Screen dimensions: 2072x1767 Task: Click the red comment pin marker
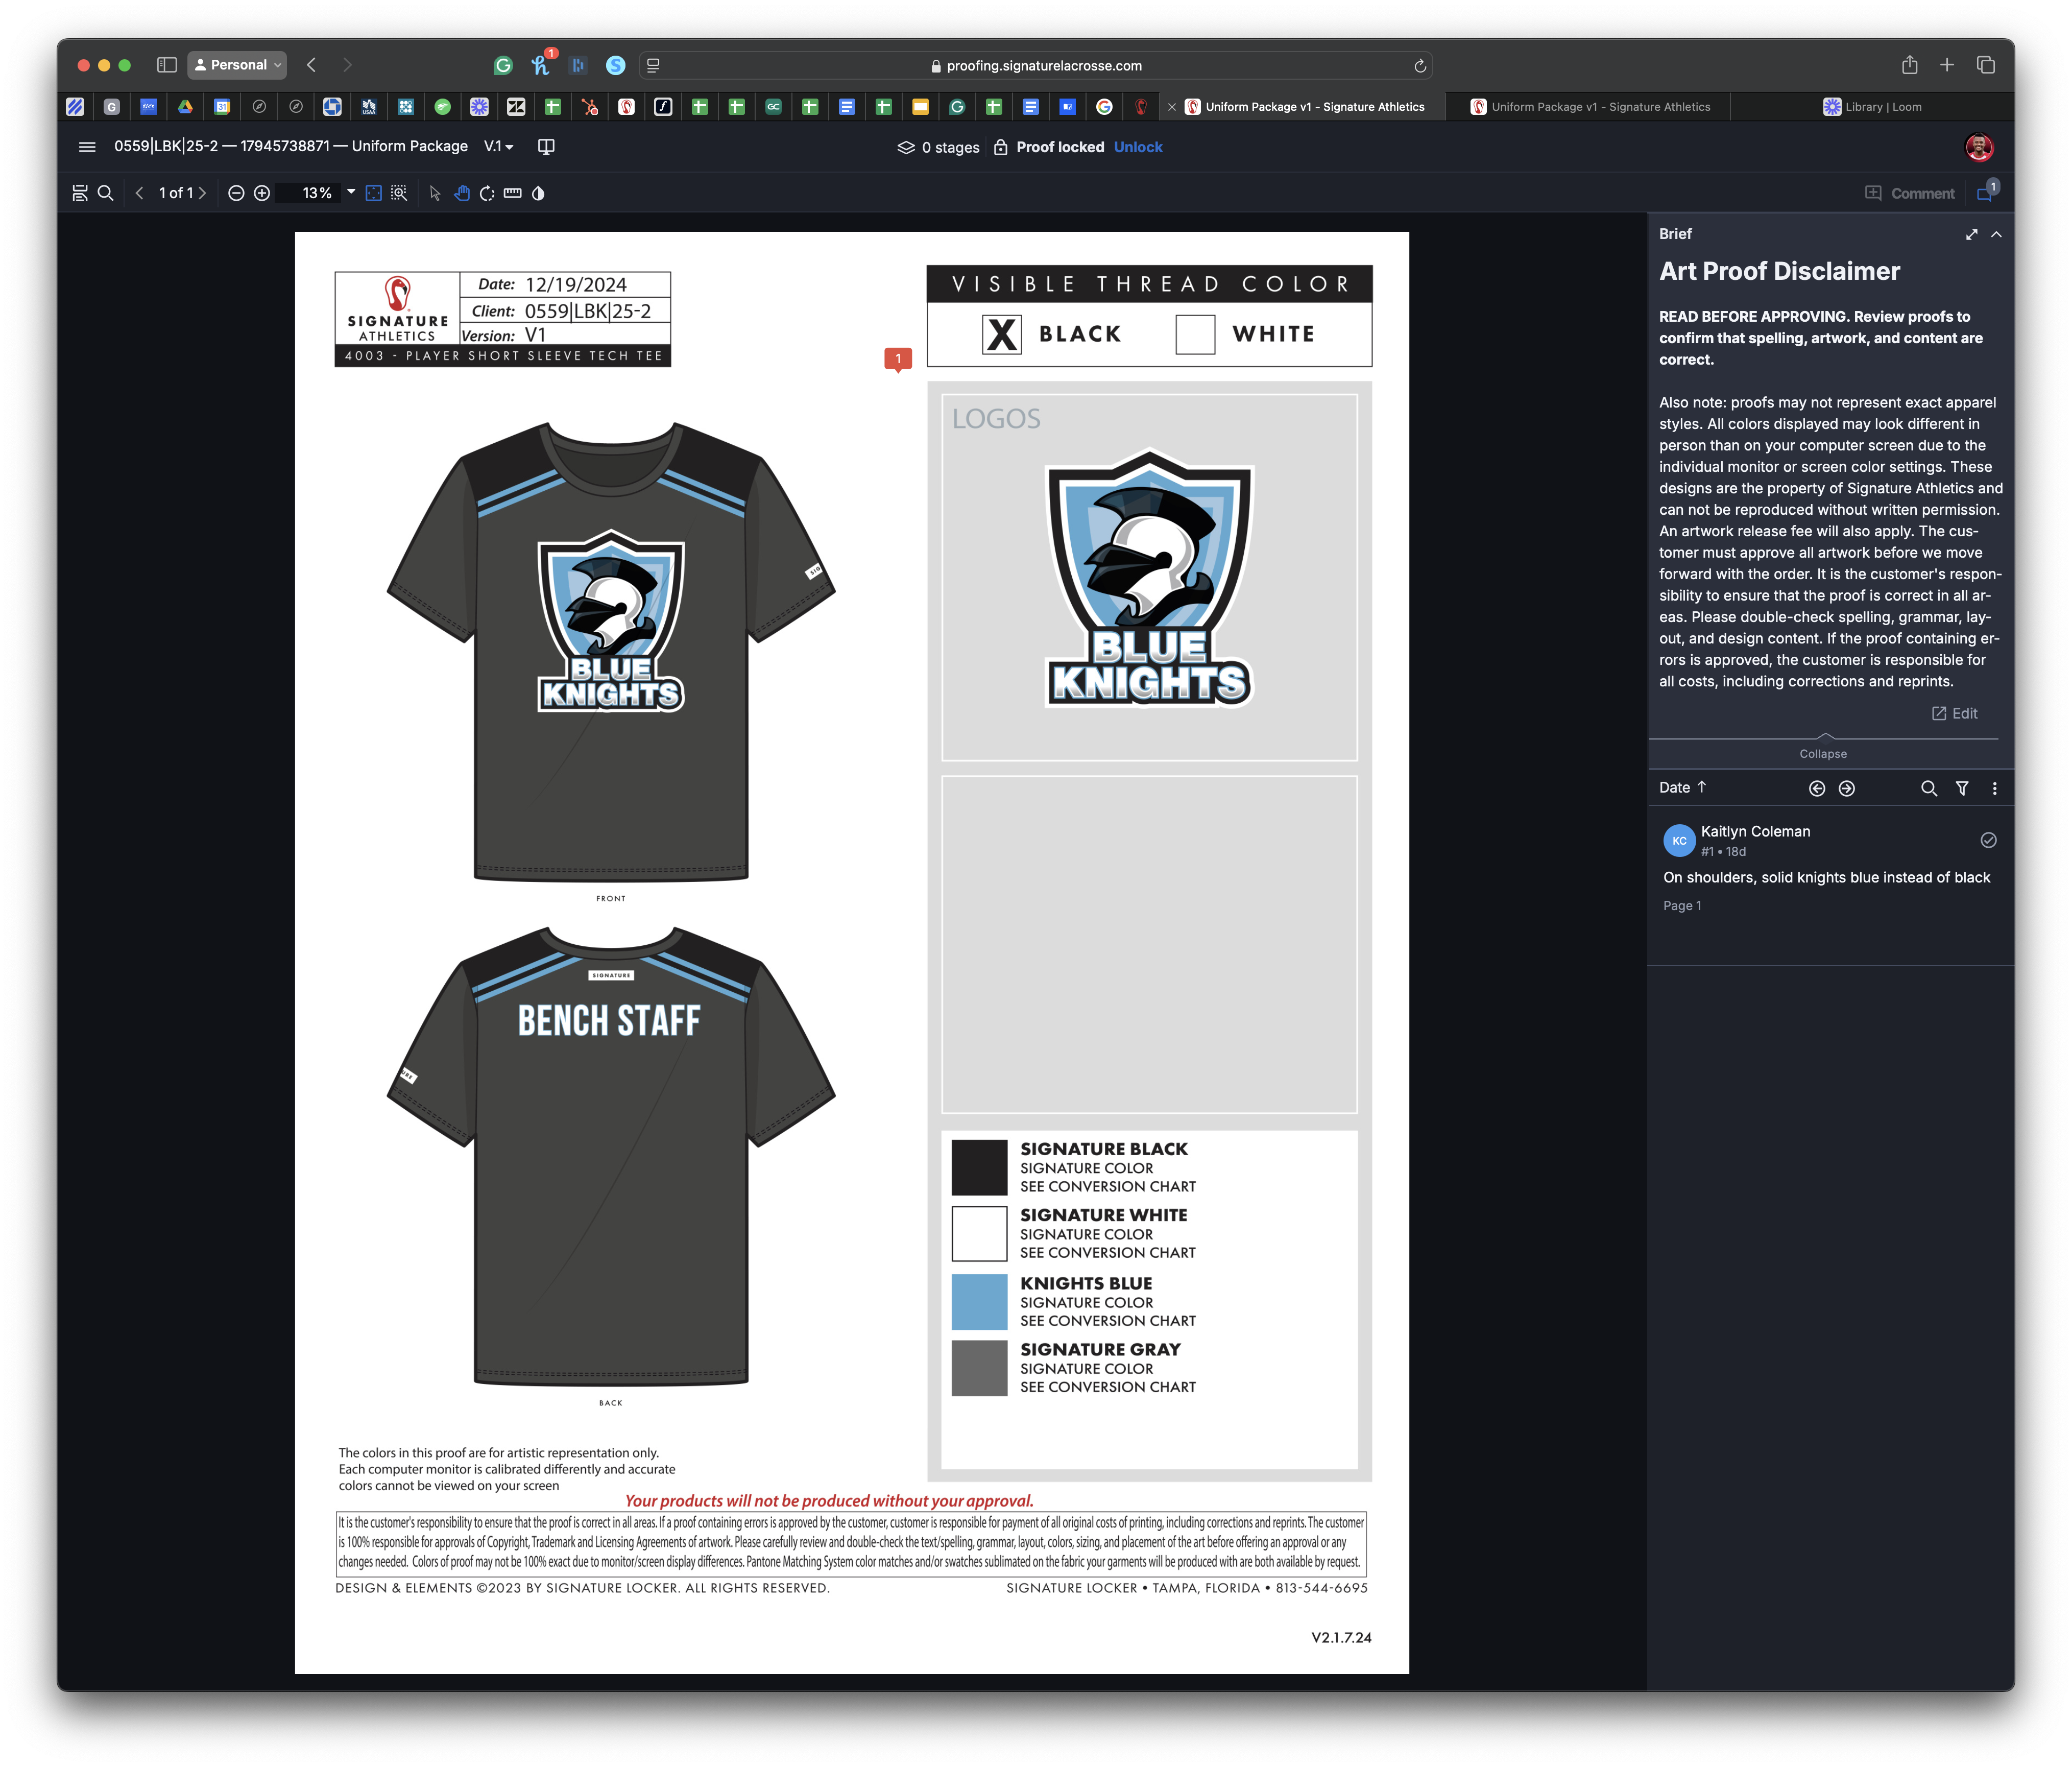click(x=898, y=359)
